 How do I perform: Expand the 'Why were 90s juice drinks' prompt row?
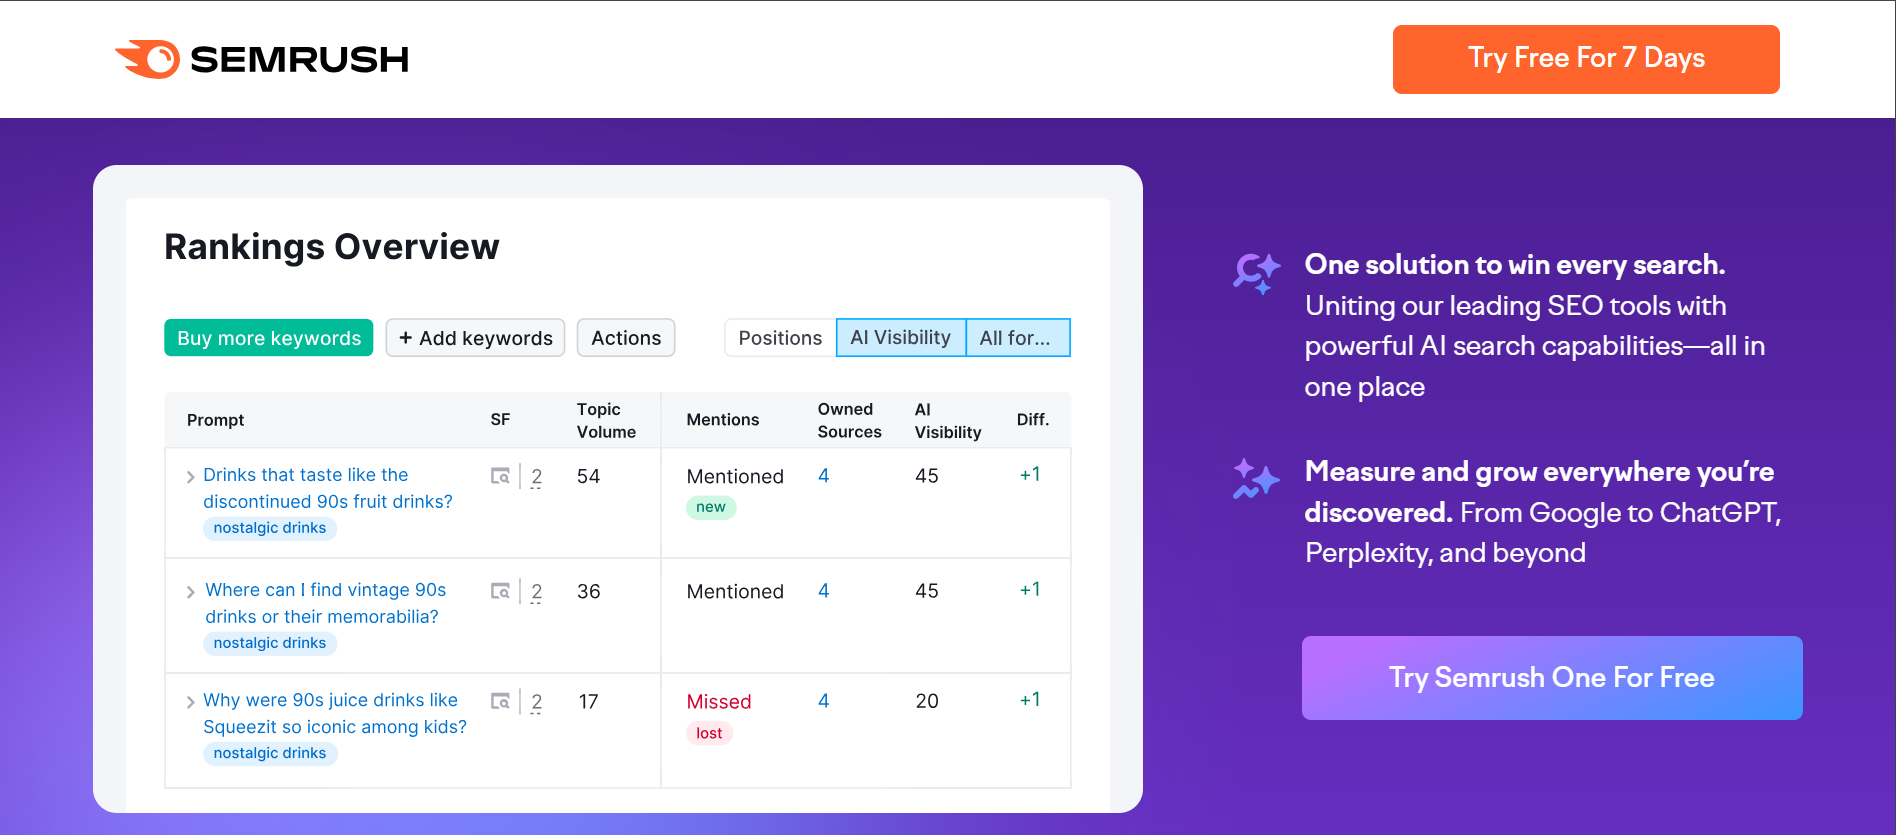[x=190, y=702]
